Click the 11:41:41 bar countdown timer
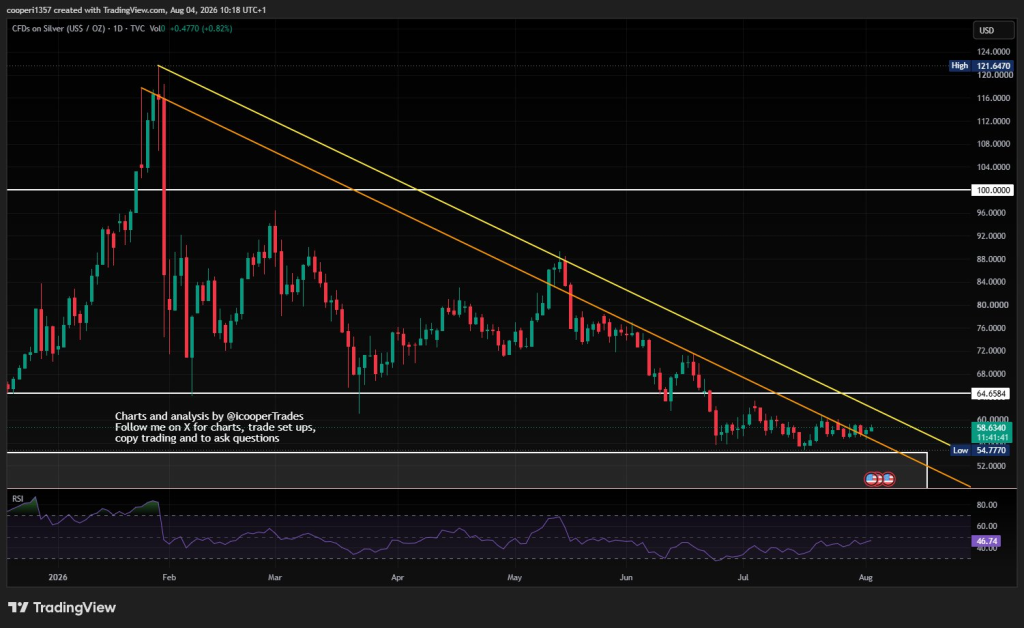Screen dimensions: 1024x628 pyautogui.click(x=991, y=437)
